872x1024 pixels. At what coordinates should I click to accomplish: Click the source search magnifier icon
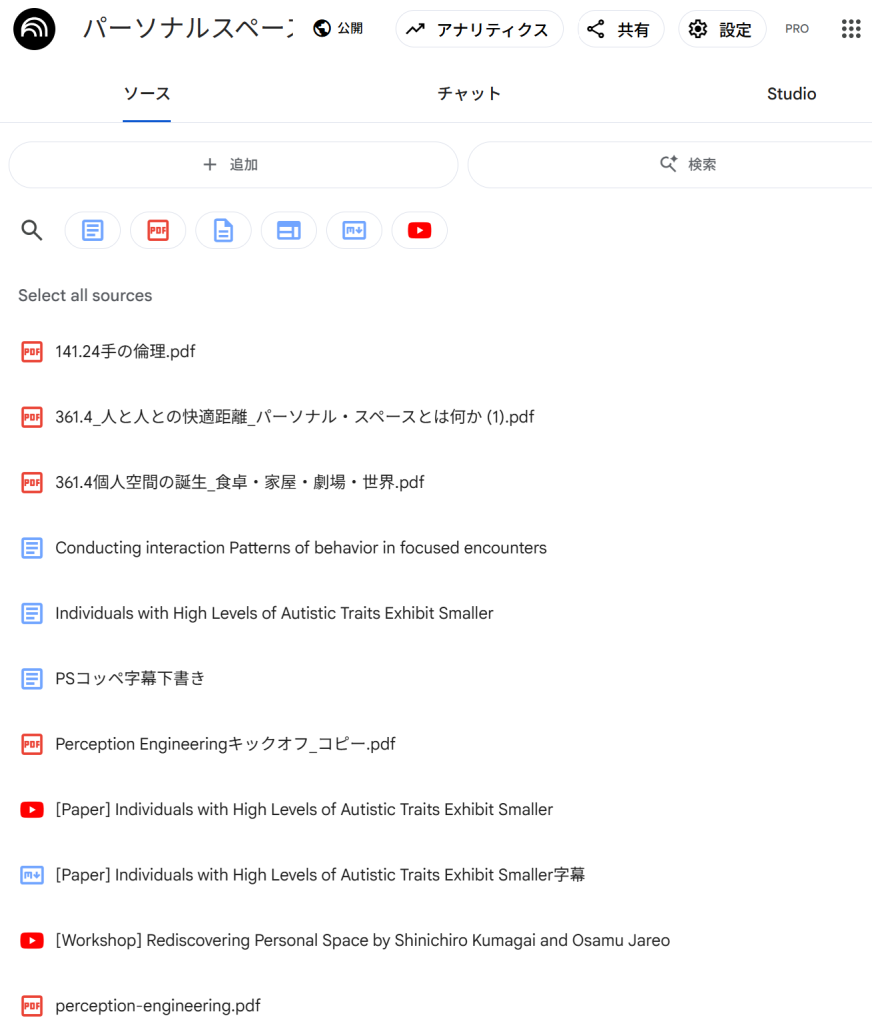pos(32,231)
